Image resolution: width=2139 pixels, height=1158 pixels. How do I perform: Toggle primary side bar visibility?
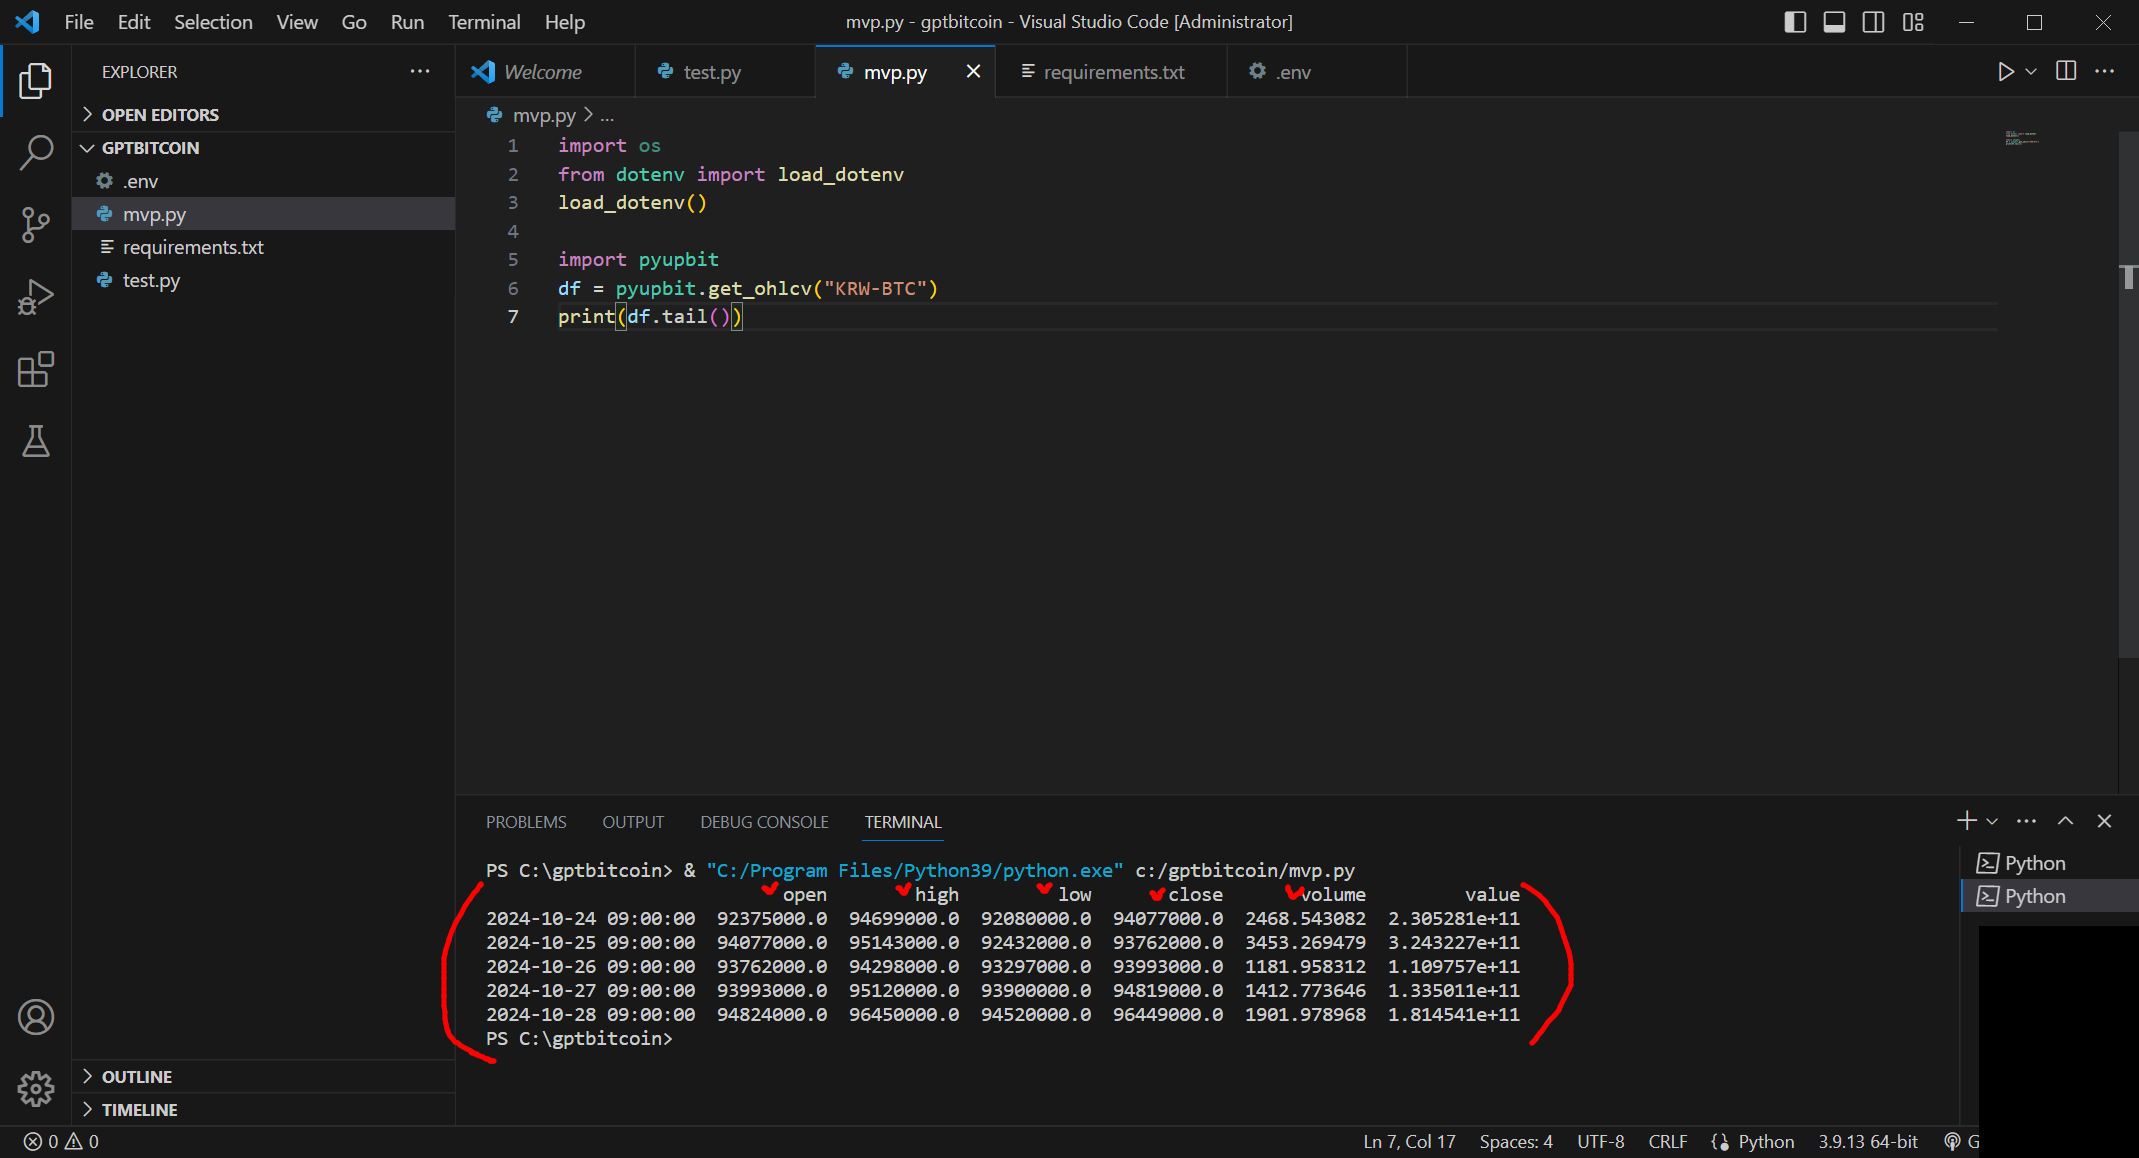click(x=1795, y=22)
